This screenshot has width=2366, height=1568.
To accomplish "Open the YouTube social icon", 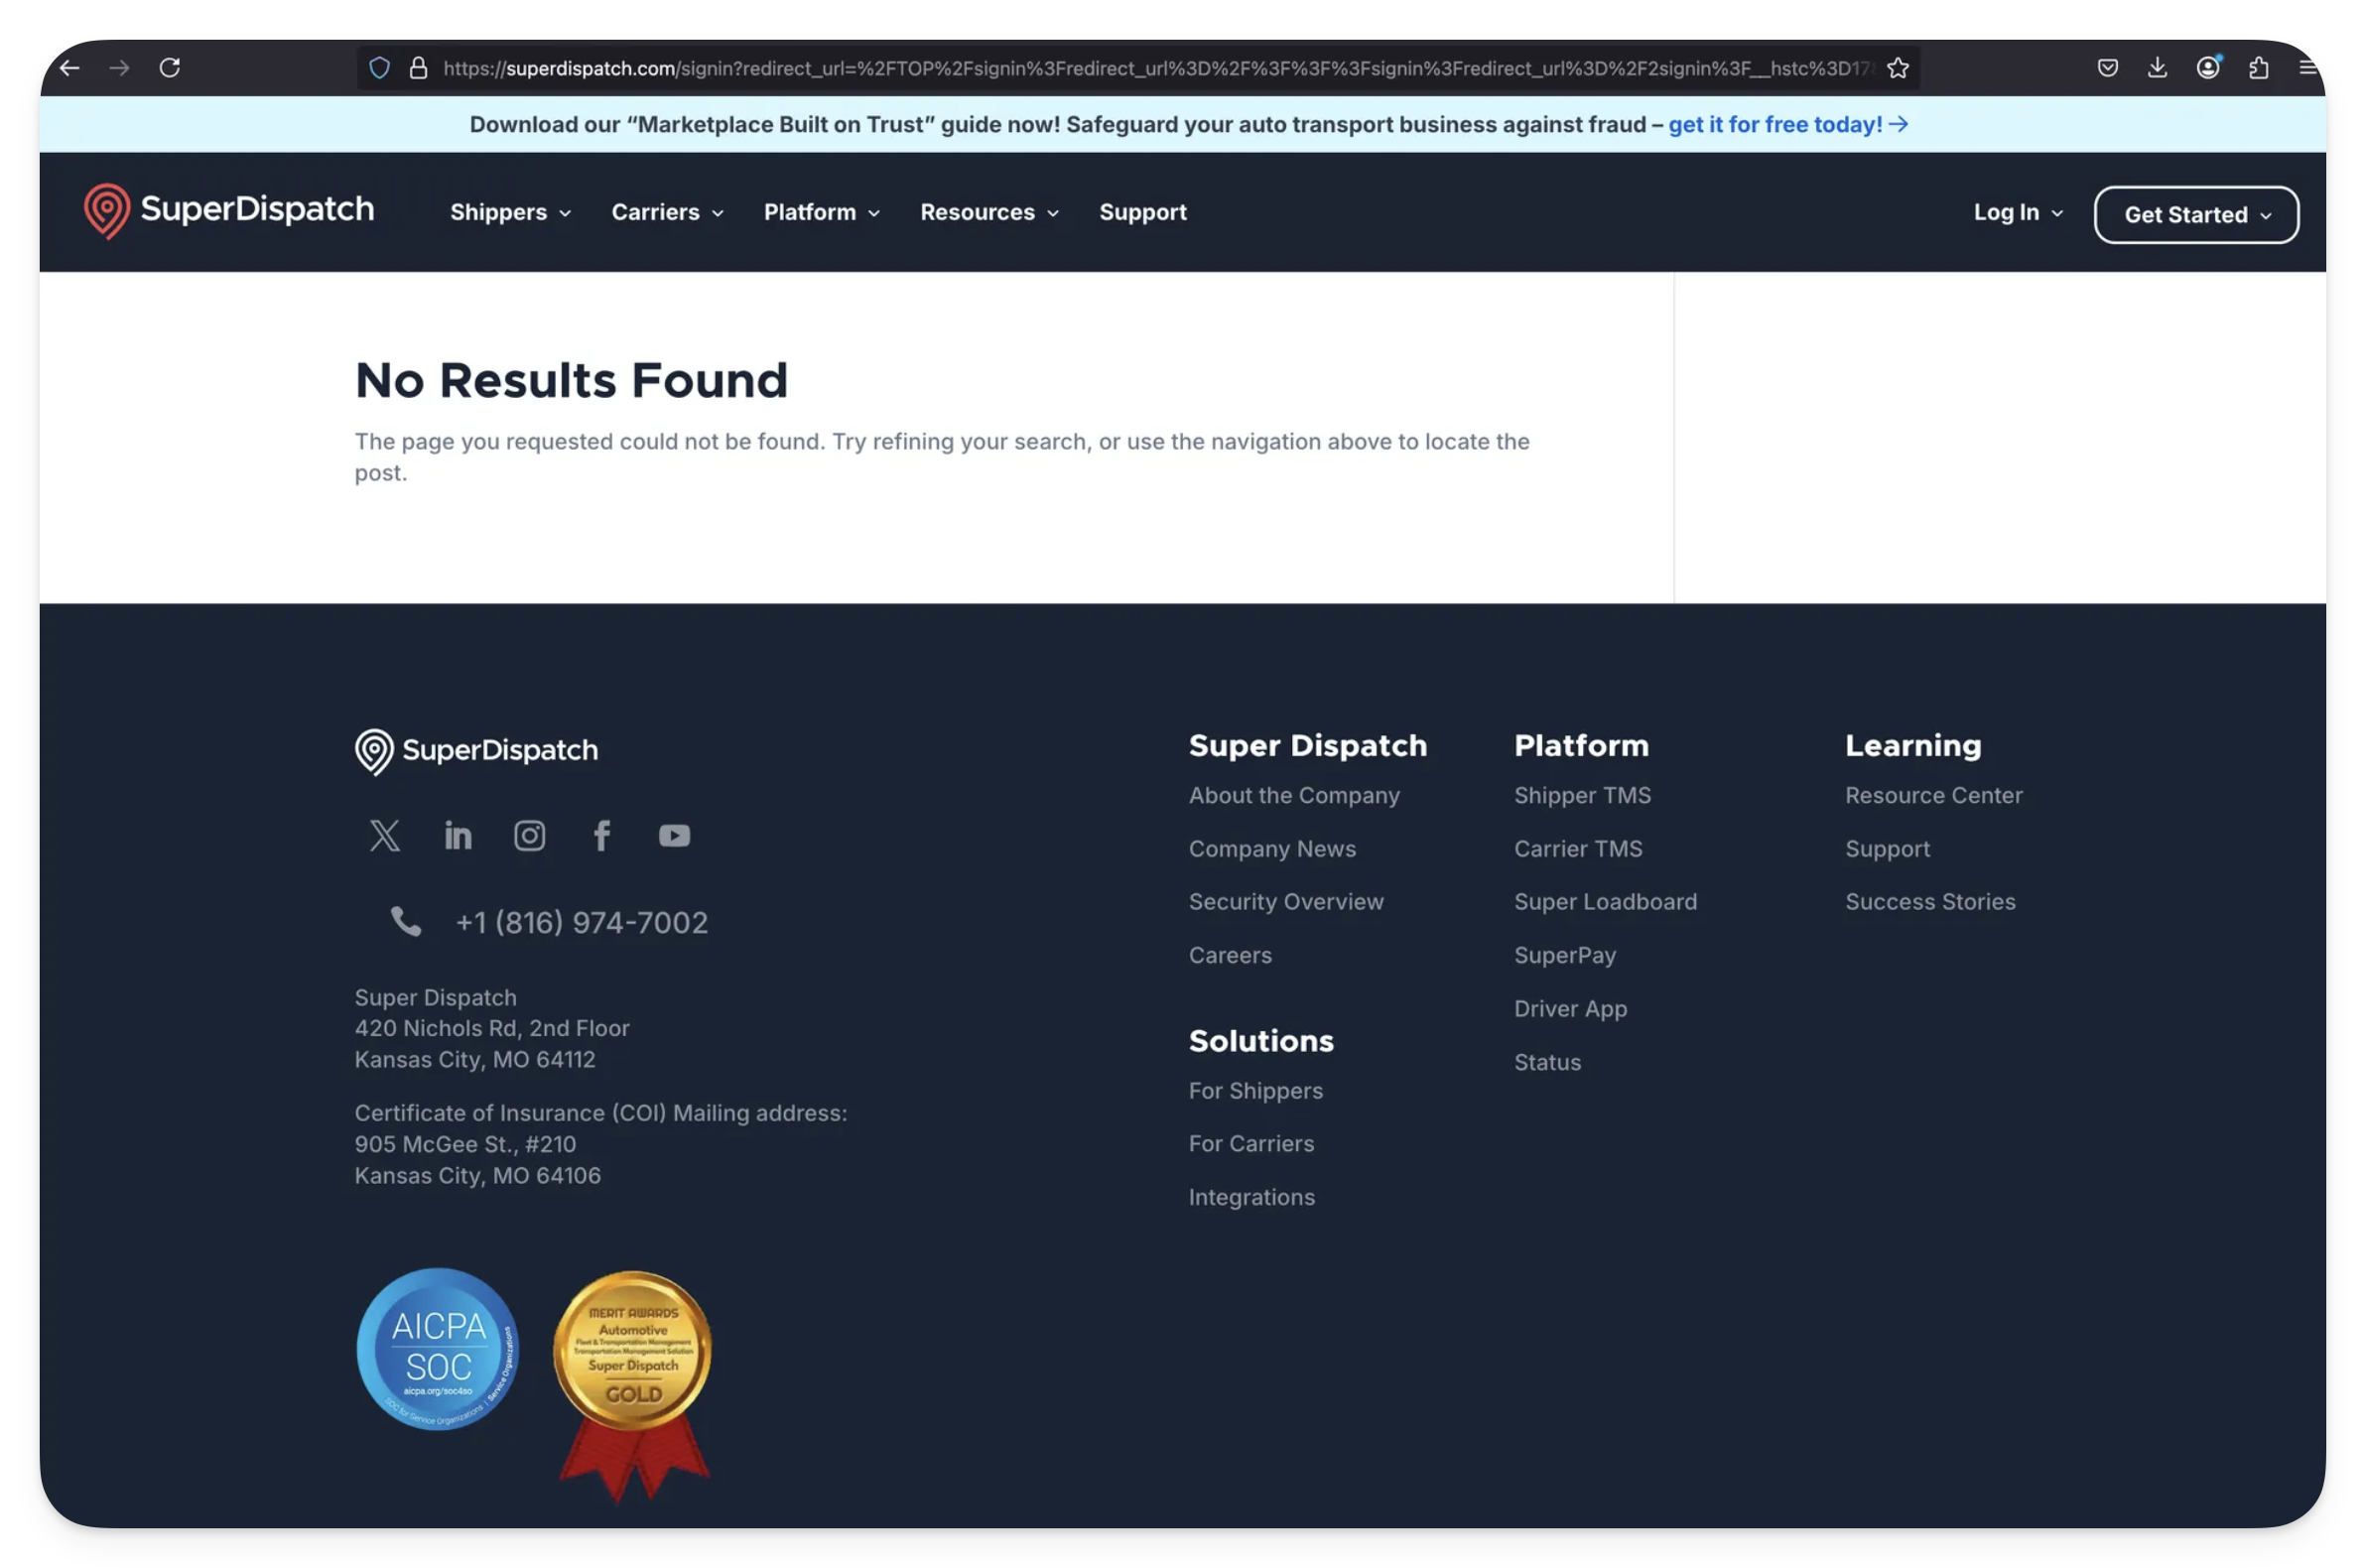I will pos(675,835).
